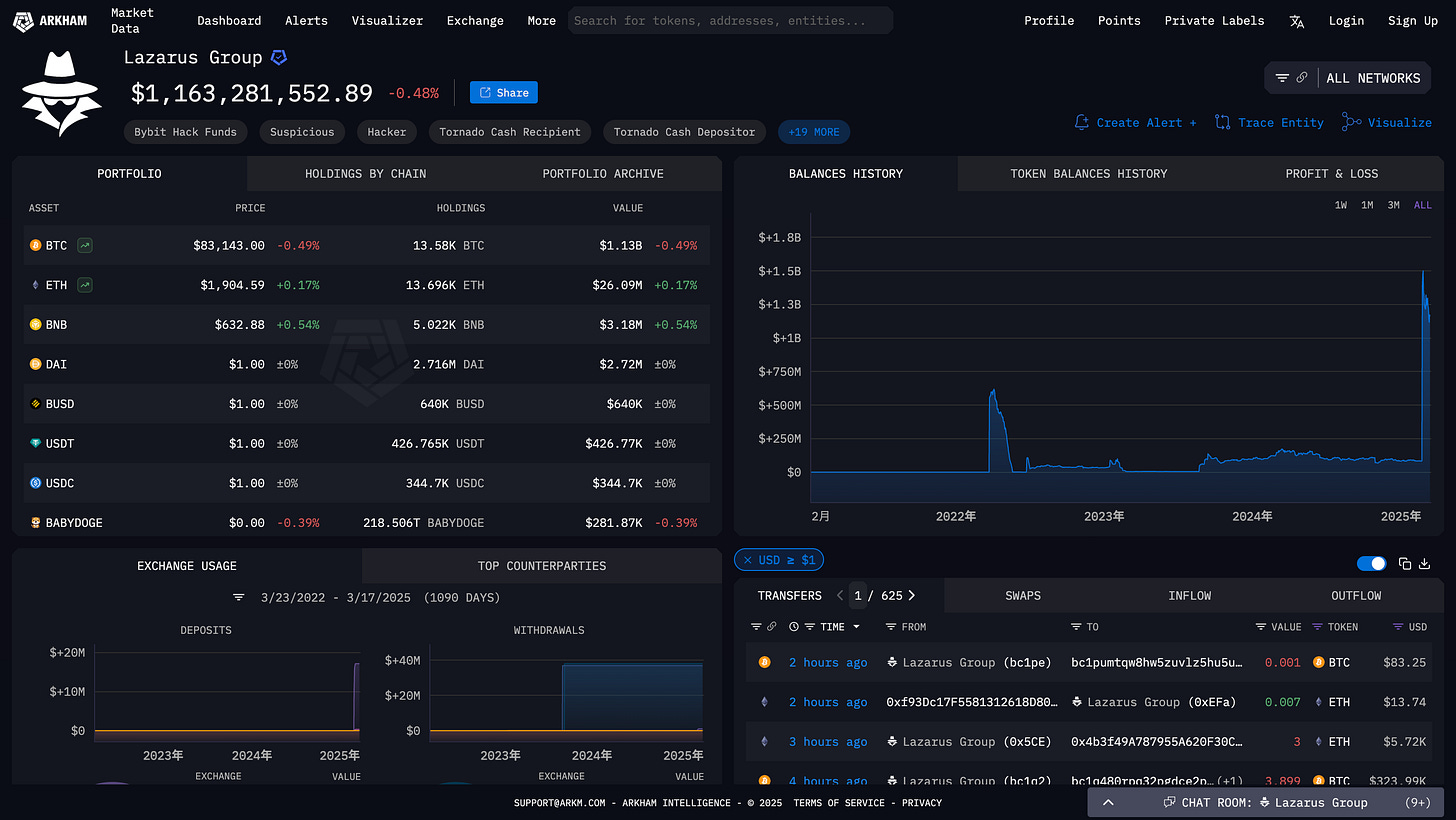Screen dimensions: 1456x820
Task: Open the Profit & Loss tab
Action: tap(1331, 174)
